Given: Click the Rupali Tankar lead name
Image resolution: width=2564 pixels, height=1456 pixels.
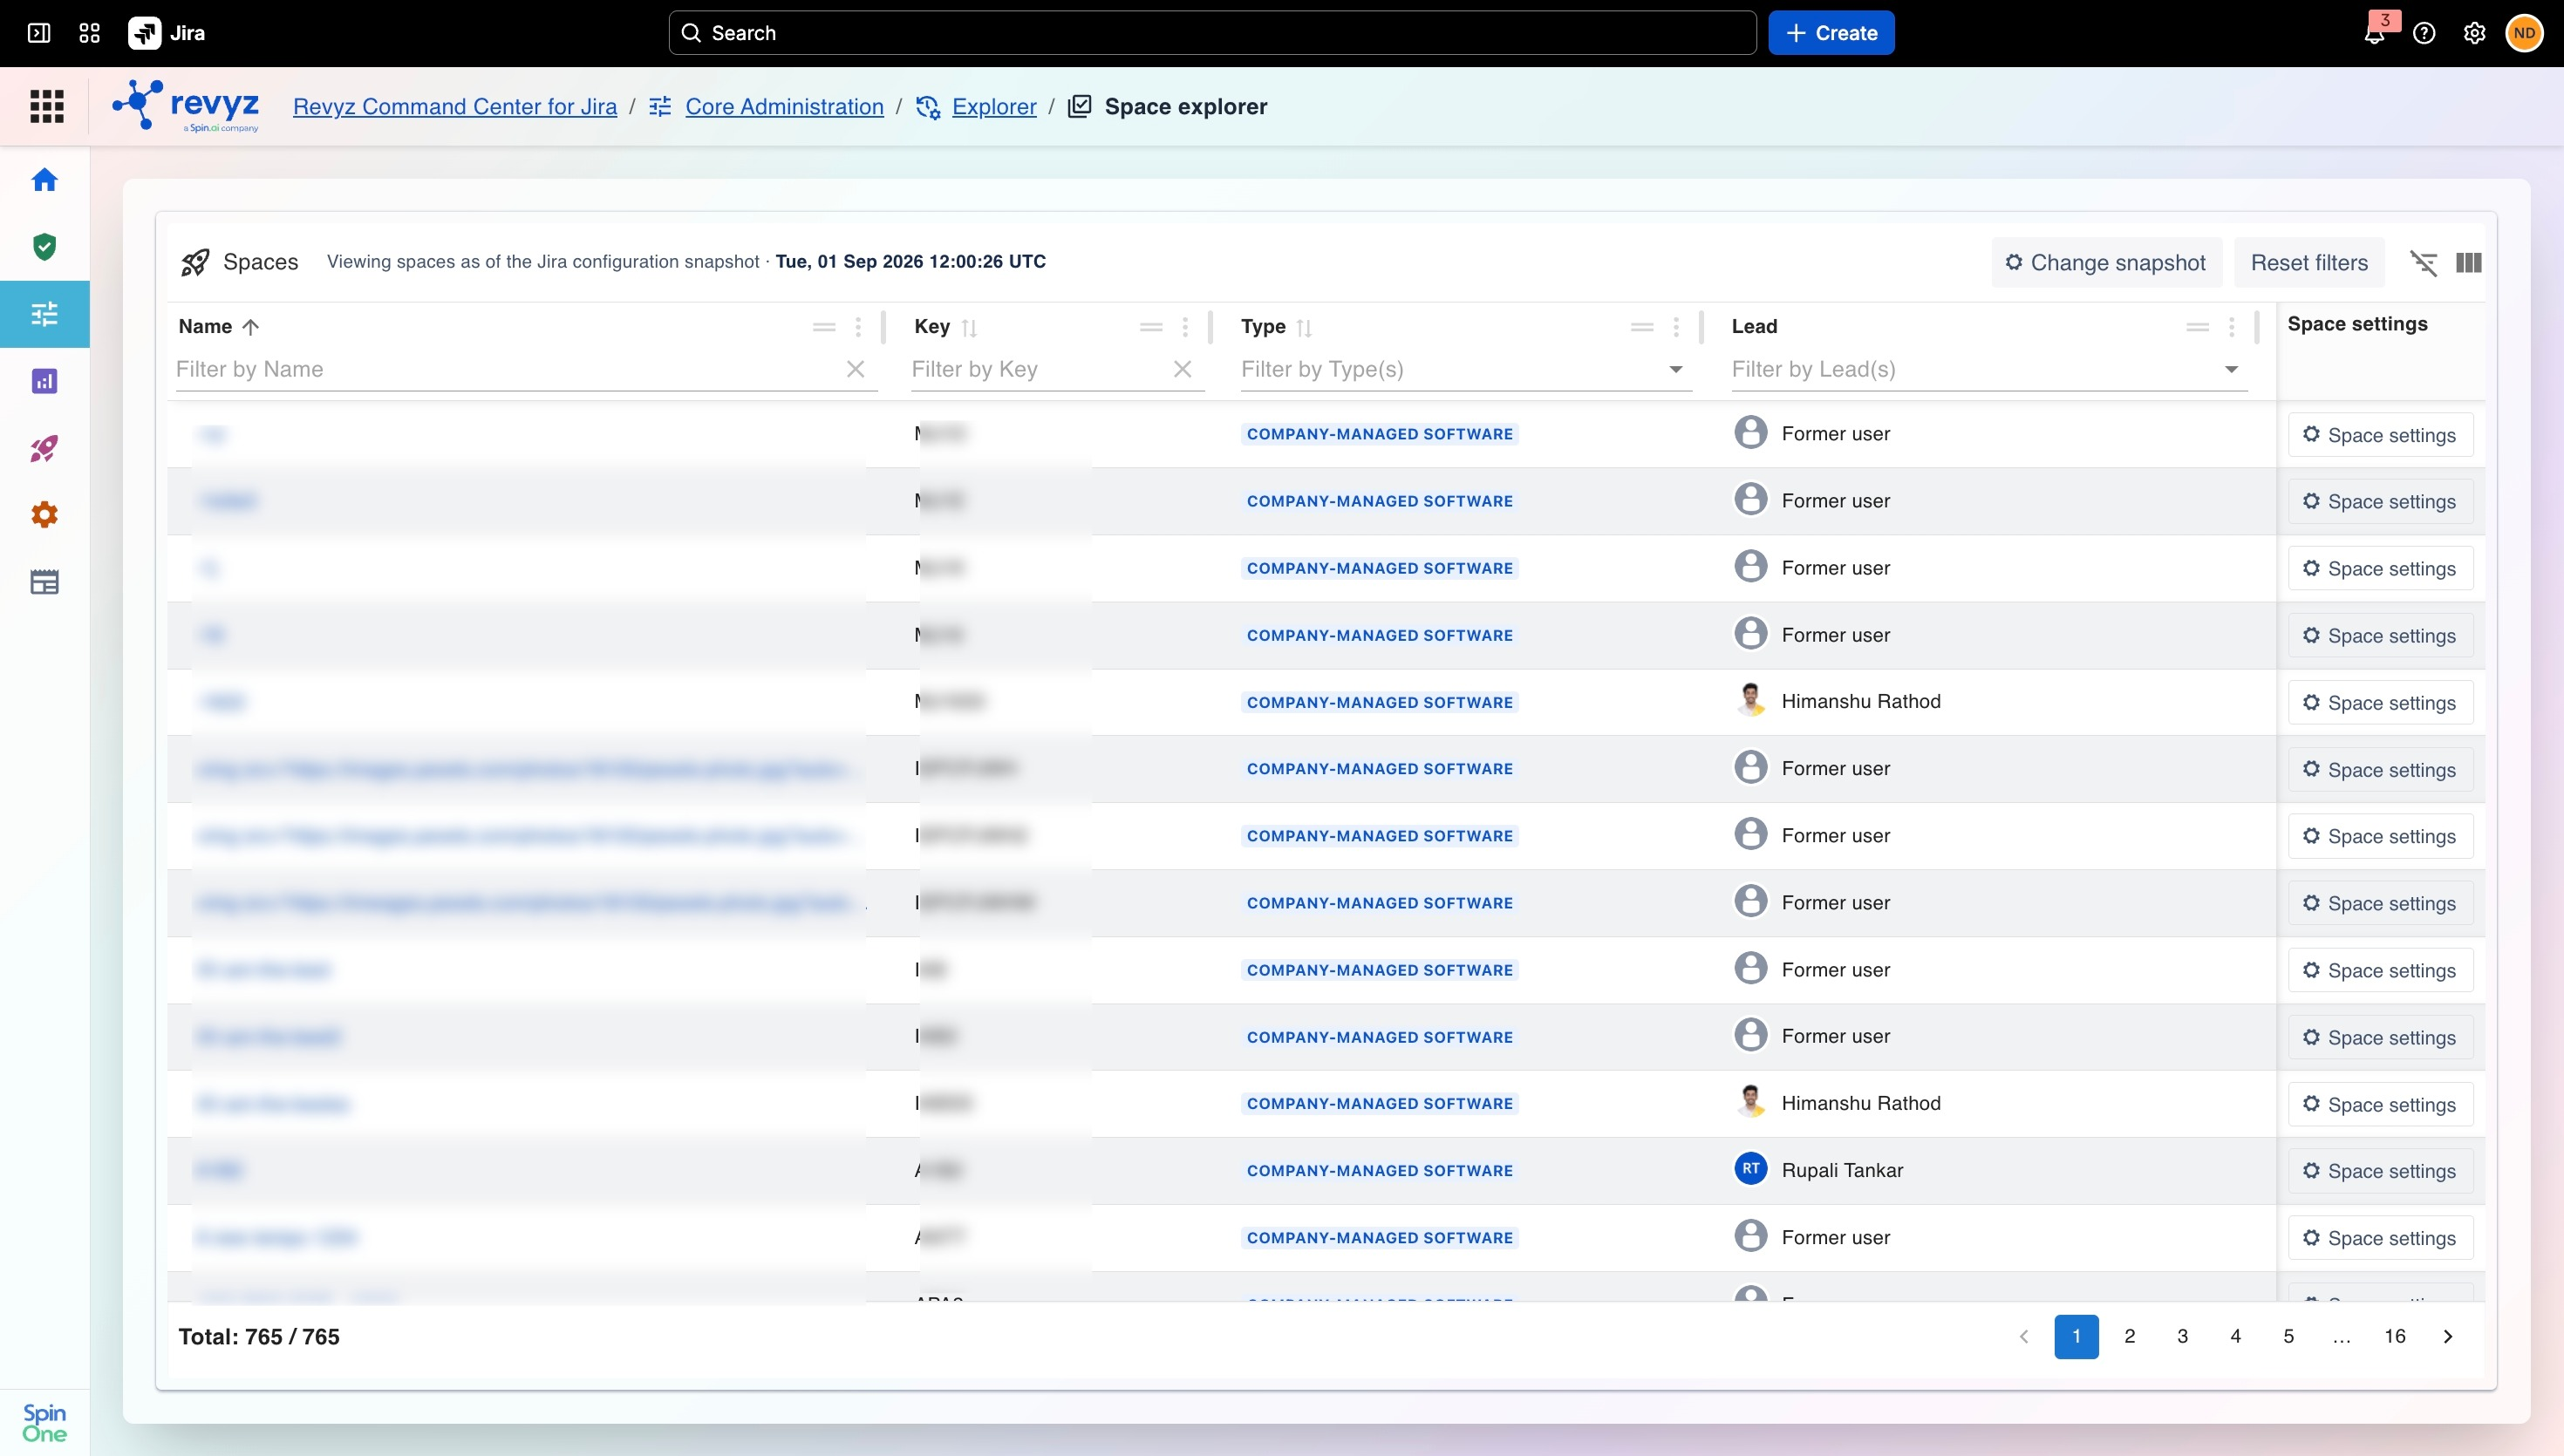Looking at the screenshot, I should tap(1842, 1170).
